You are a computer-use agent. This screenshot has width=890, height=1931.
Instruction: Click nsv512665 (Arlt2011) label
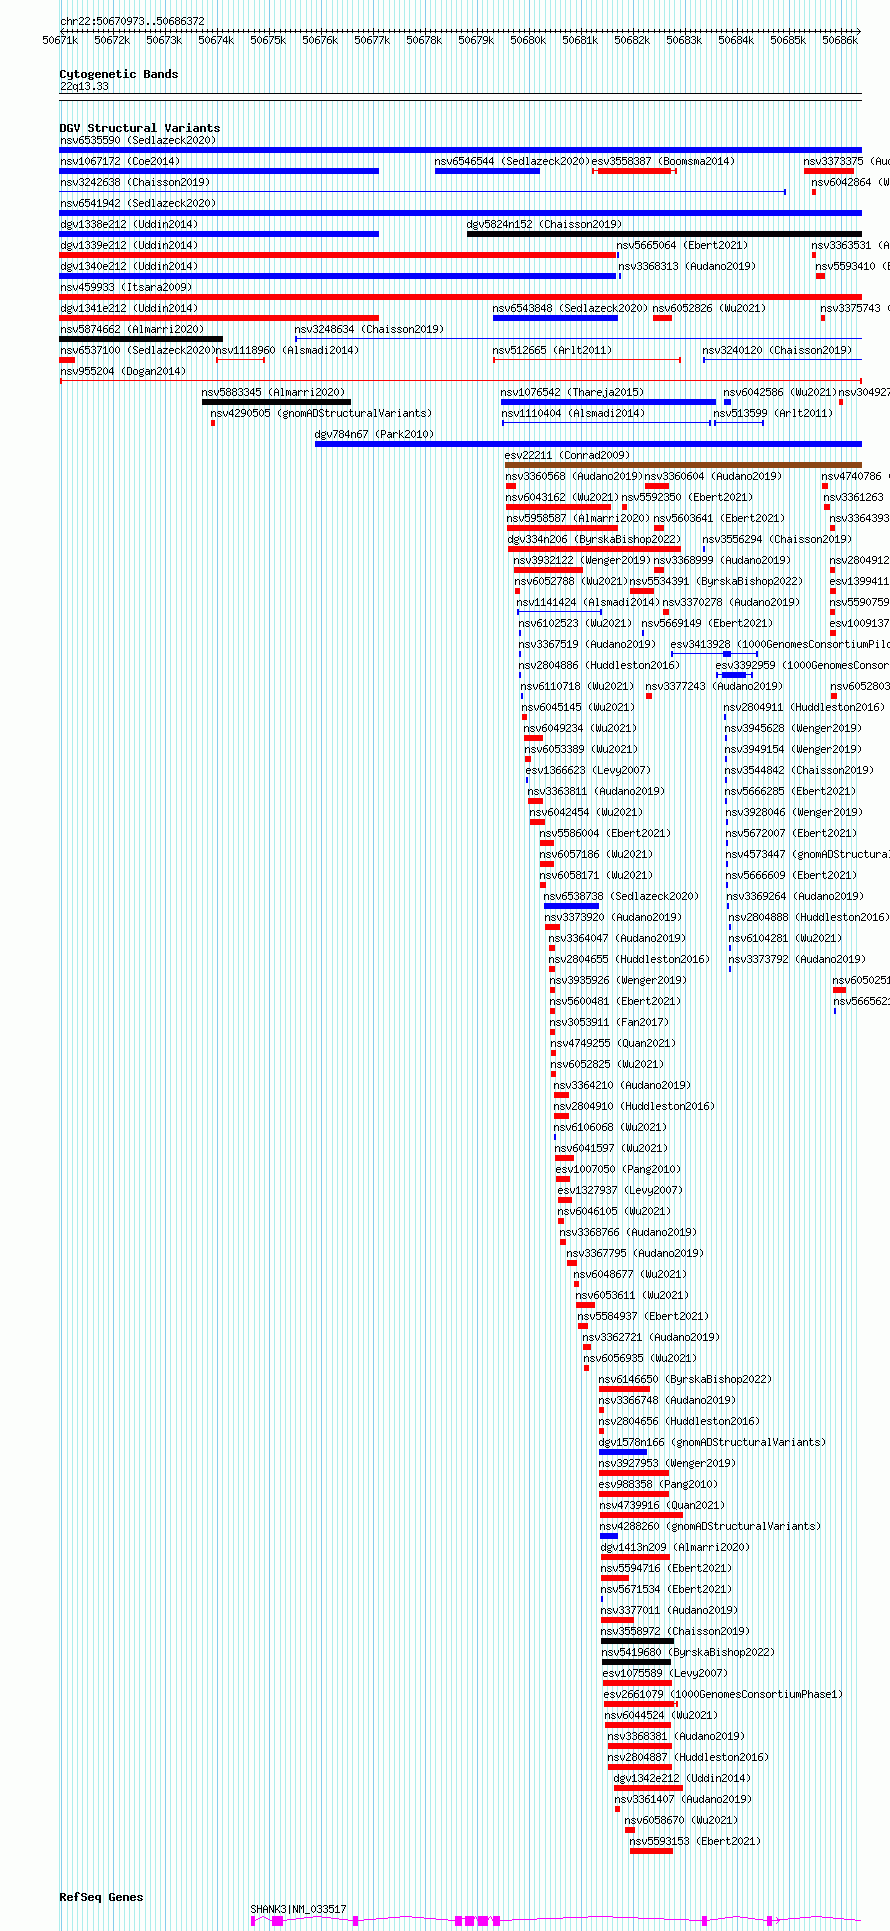point(552,350)
